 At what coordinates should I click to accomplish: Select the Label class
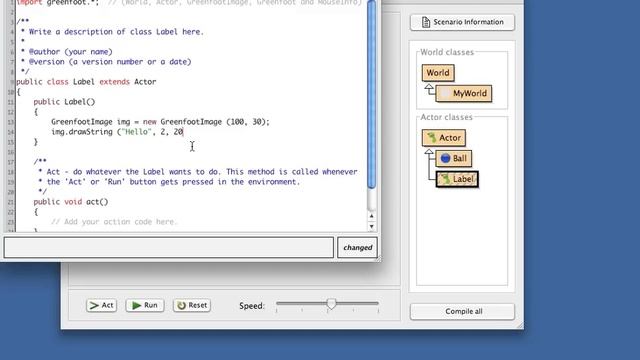(457, 179)
